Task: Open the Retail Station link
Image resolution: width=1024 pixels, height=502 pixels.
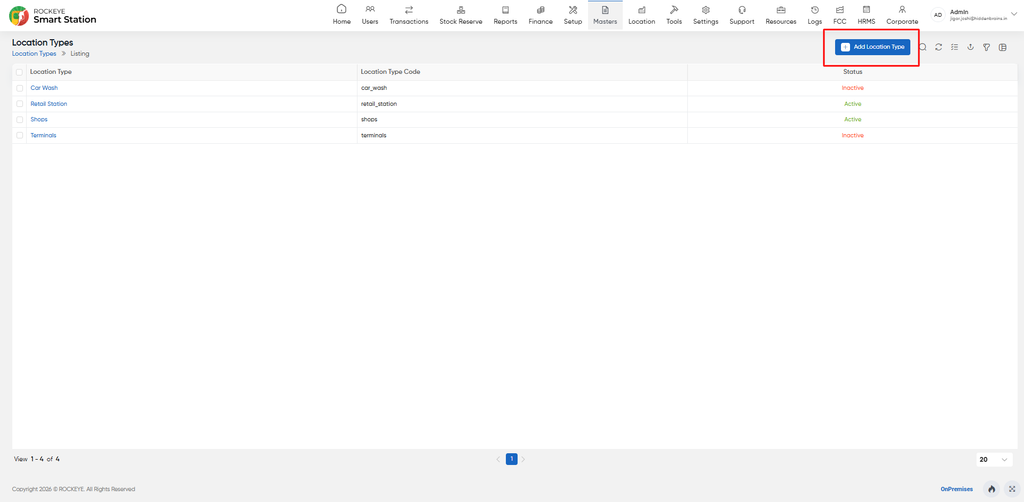Action: (x=49, y=104)
